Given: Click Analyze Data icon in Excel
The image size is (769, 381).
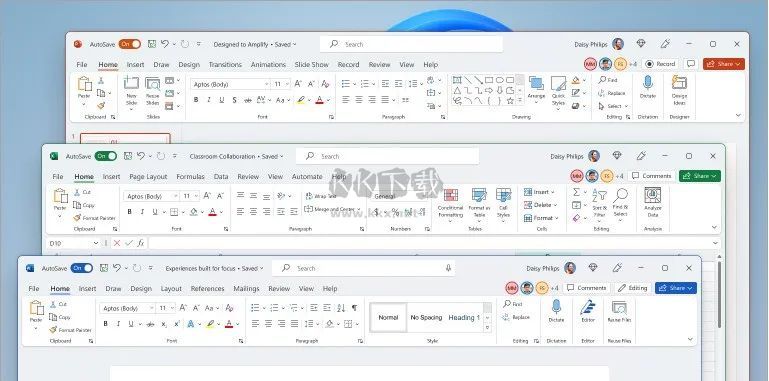Looking at the screenshot, I should (x=652, y=195).
